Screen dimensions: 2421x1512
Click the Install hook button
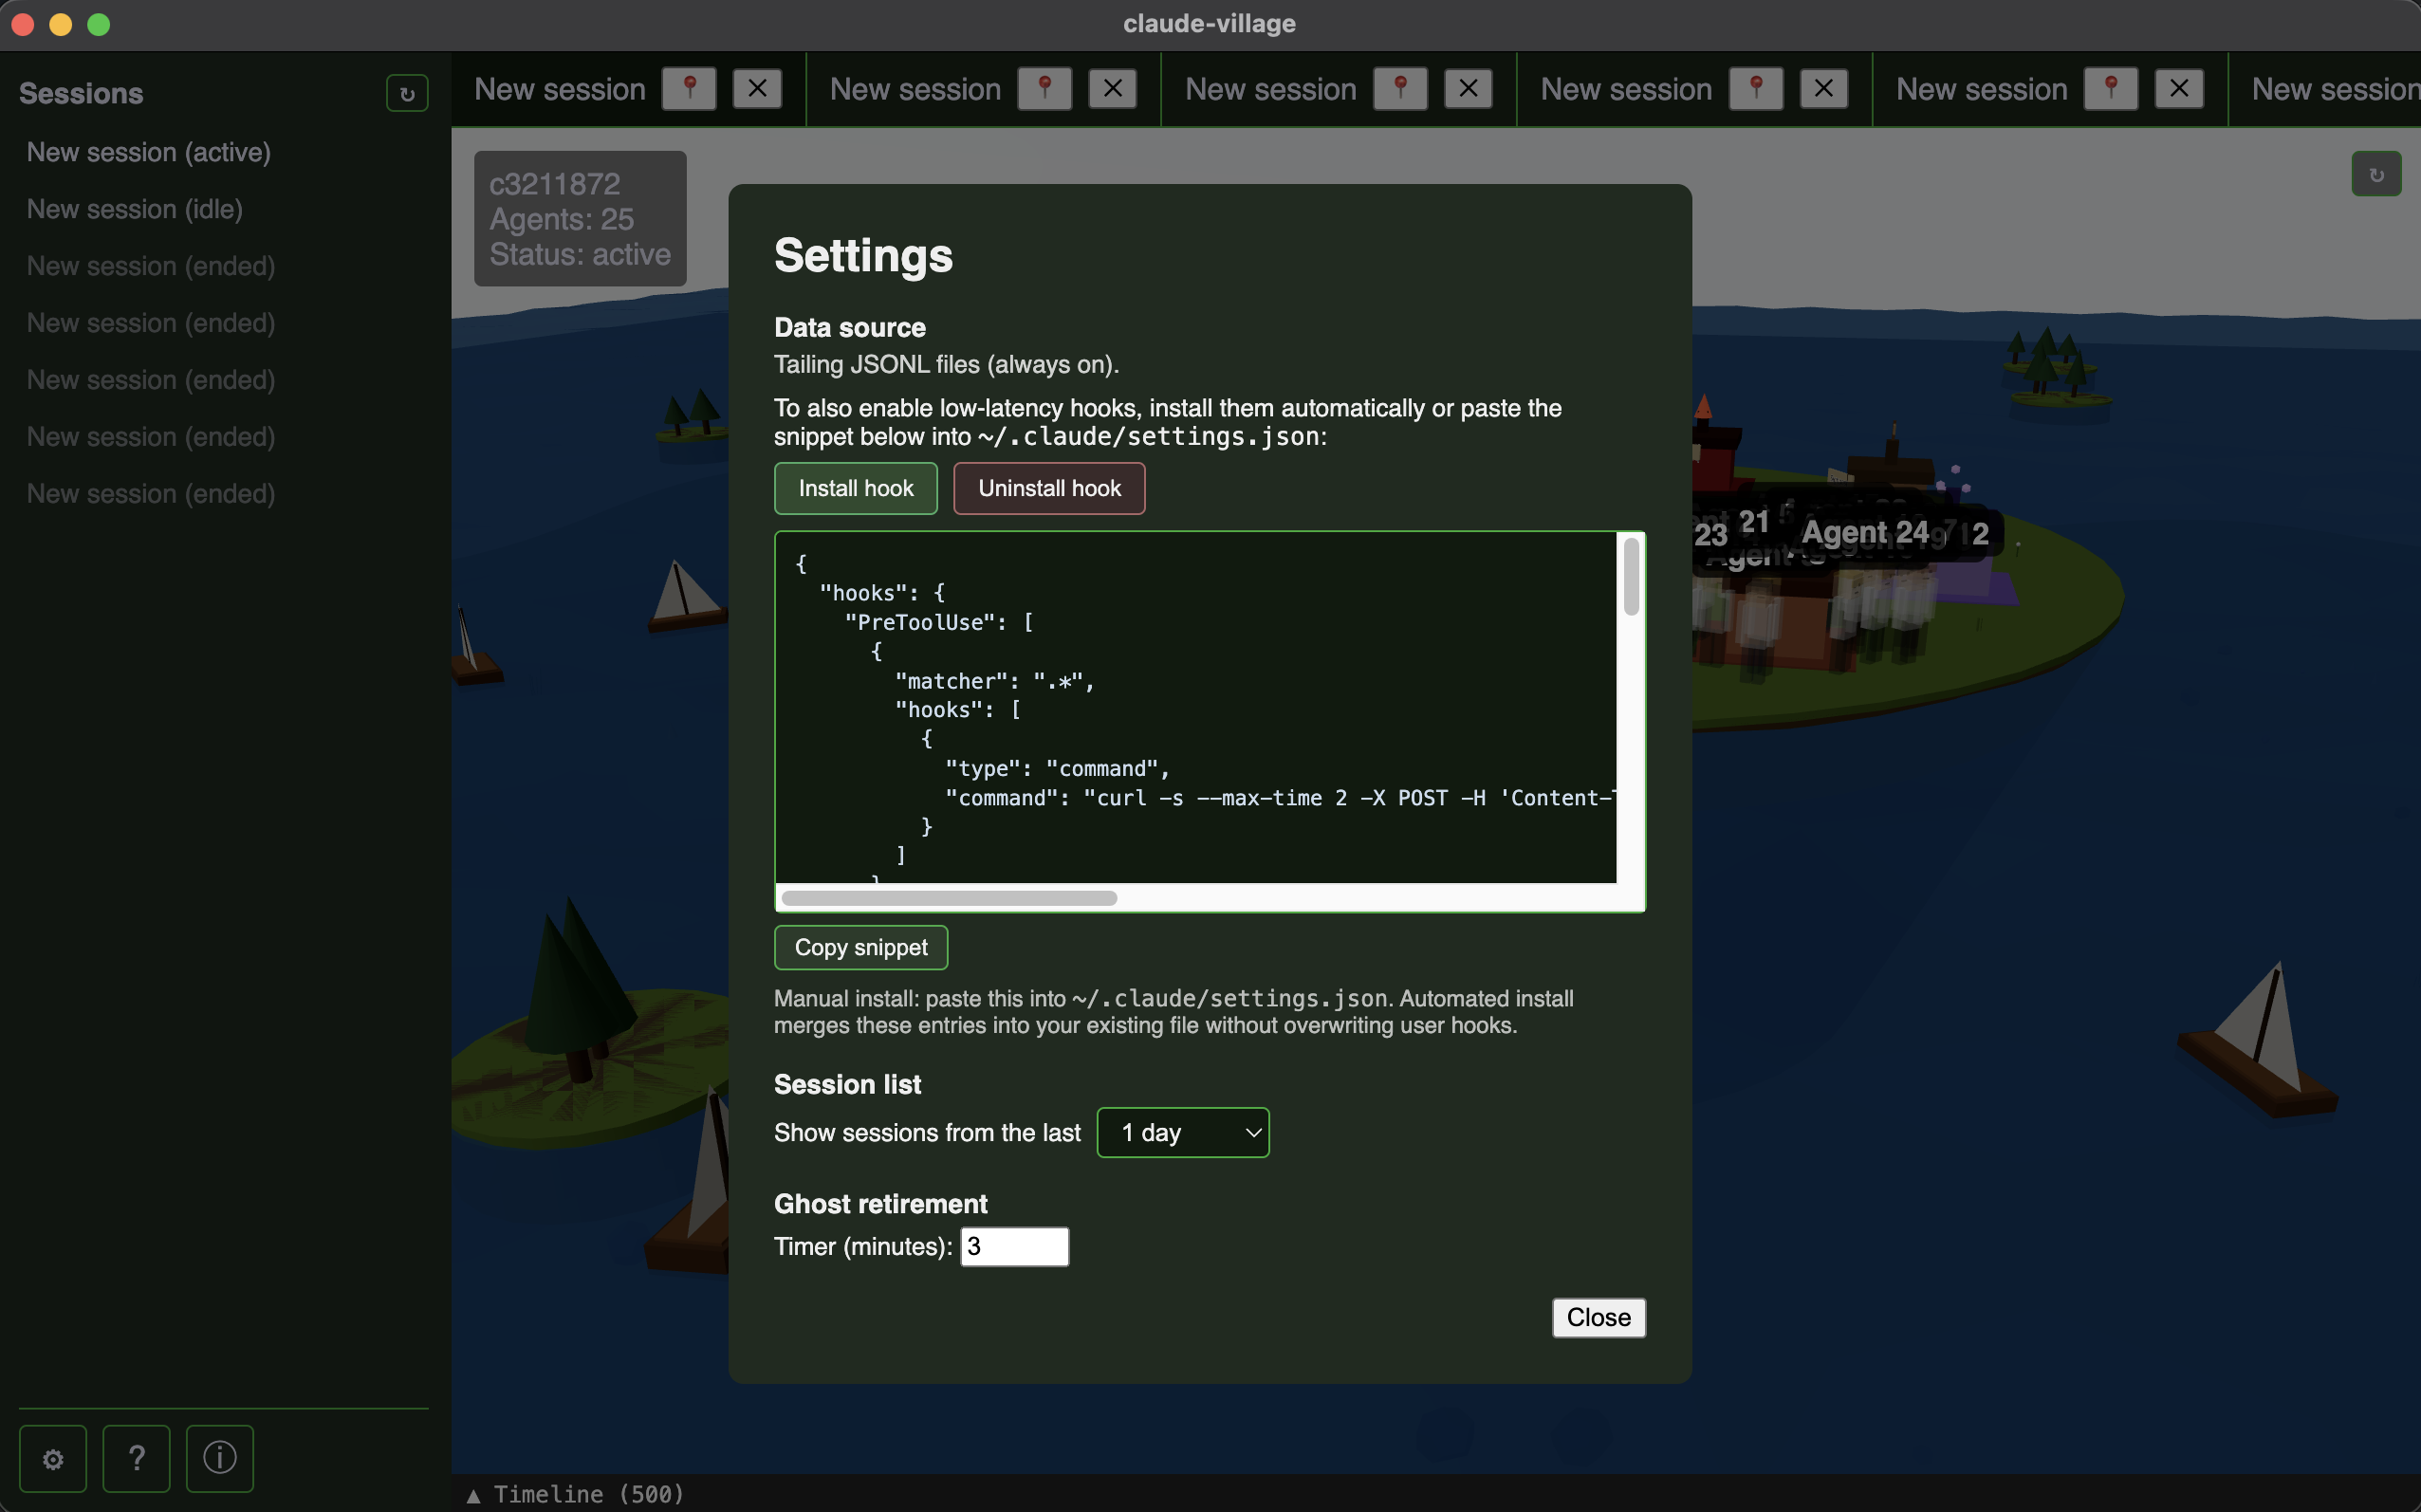coord(855,488)
